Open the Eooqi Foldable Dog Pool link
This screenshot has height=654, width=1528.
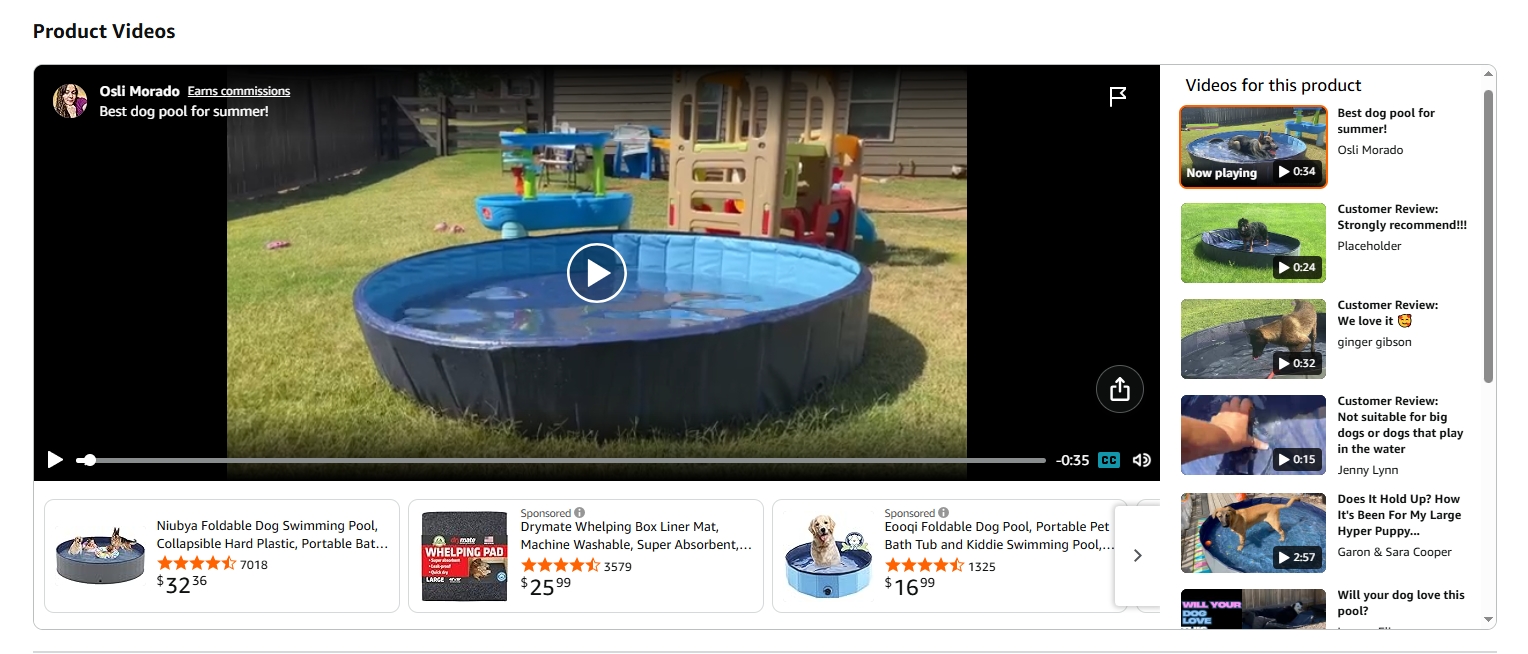[999, 535]
